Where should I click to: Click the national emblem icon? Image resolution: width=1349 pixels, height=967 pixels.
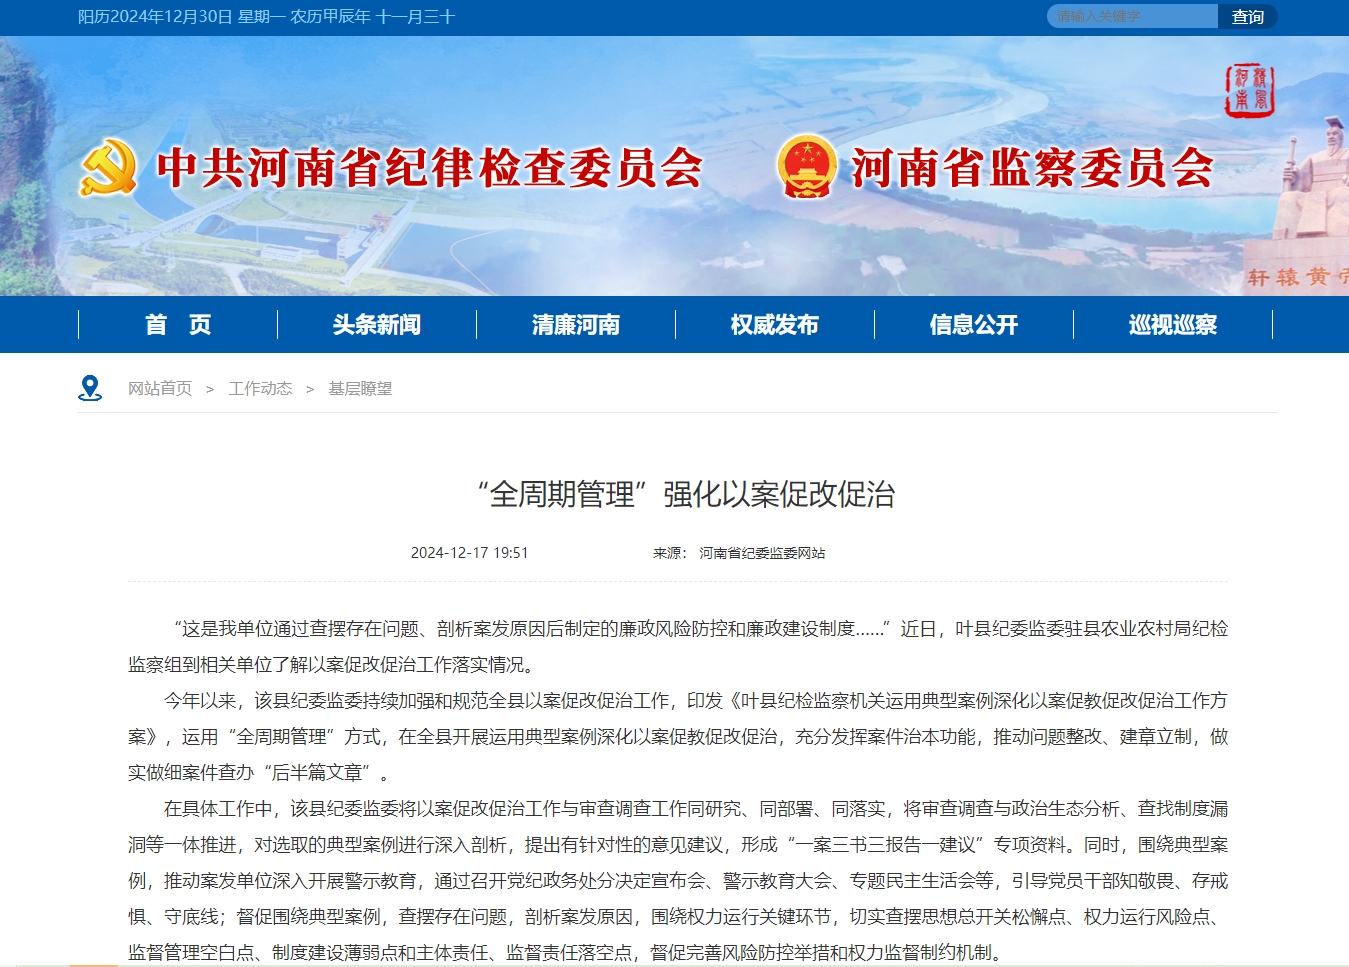click(806, 167)
